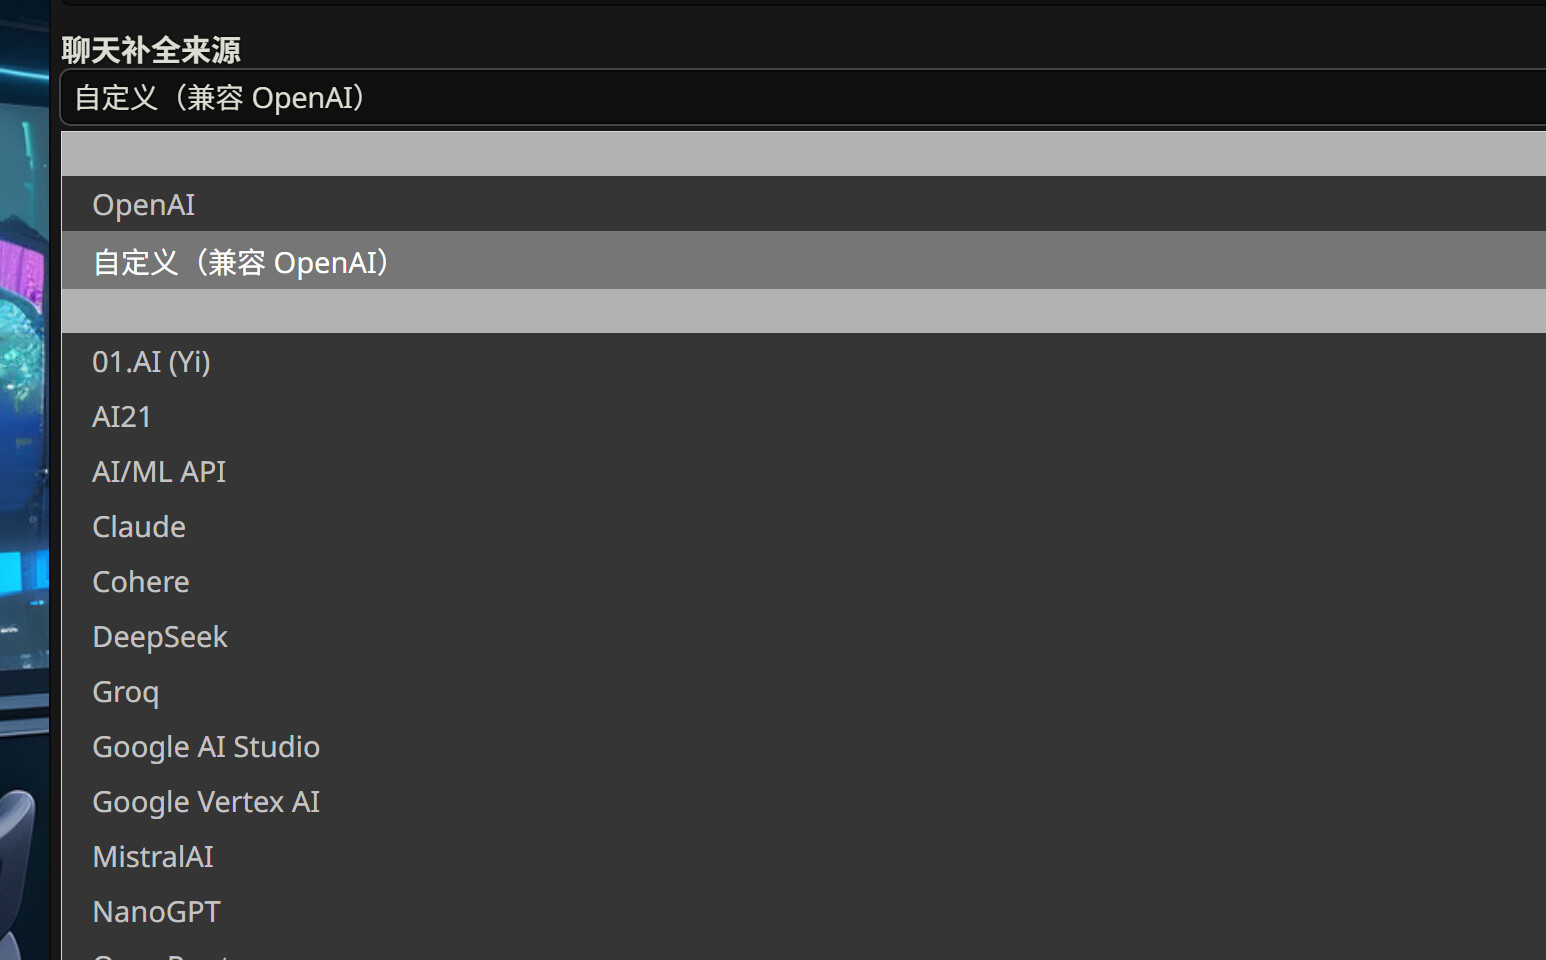
Task: Click the gray separator above 01.AI (Yi)
Action: coord(800,311)
